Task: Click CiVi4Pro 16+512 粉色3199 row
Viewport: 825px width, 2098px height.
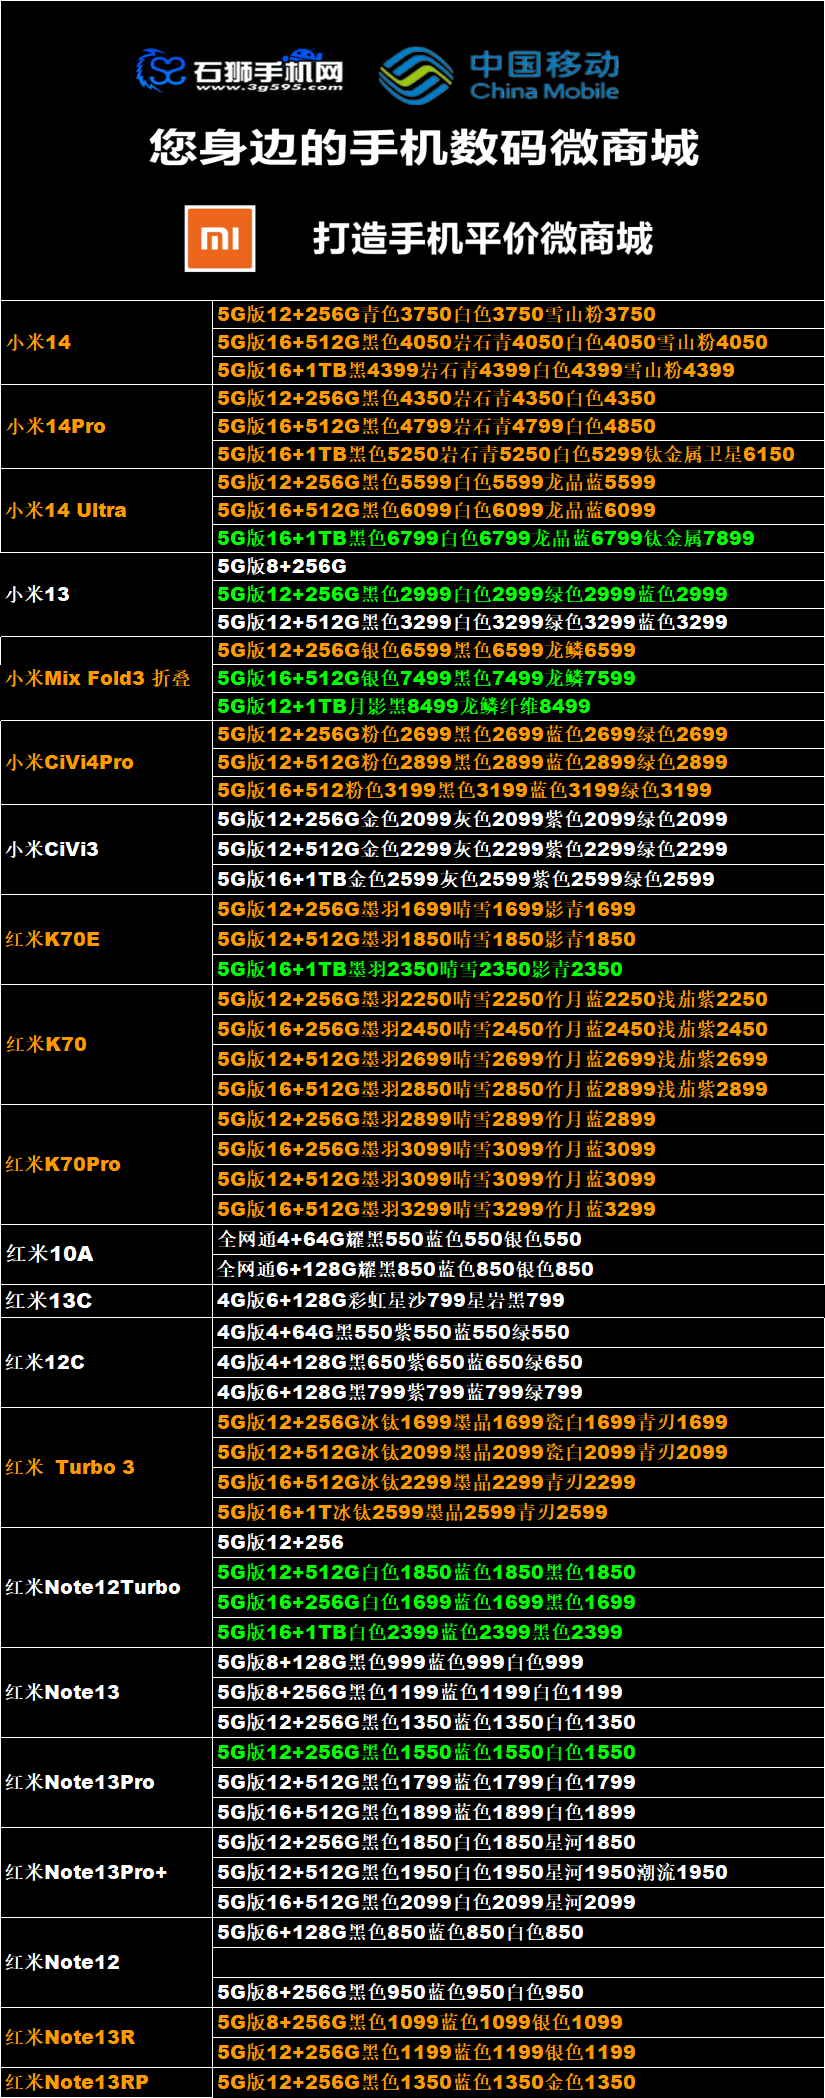Action: click(x=518, y=790)
